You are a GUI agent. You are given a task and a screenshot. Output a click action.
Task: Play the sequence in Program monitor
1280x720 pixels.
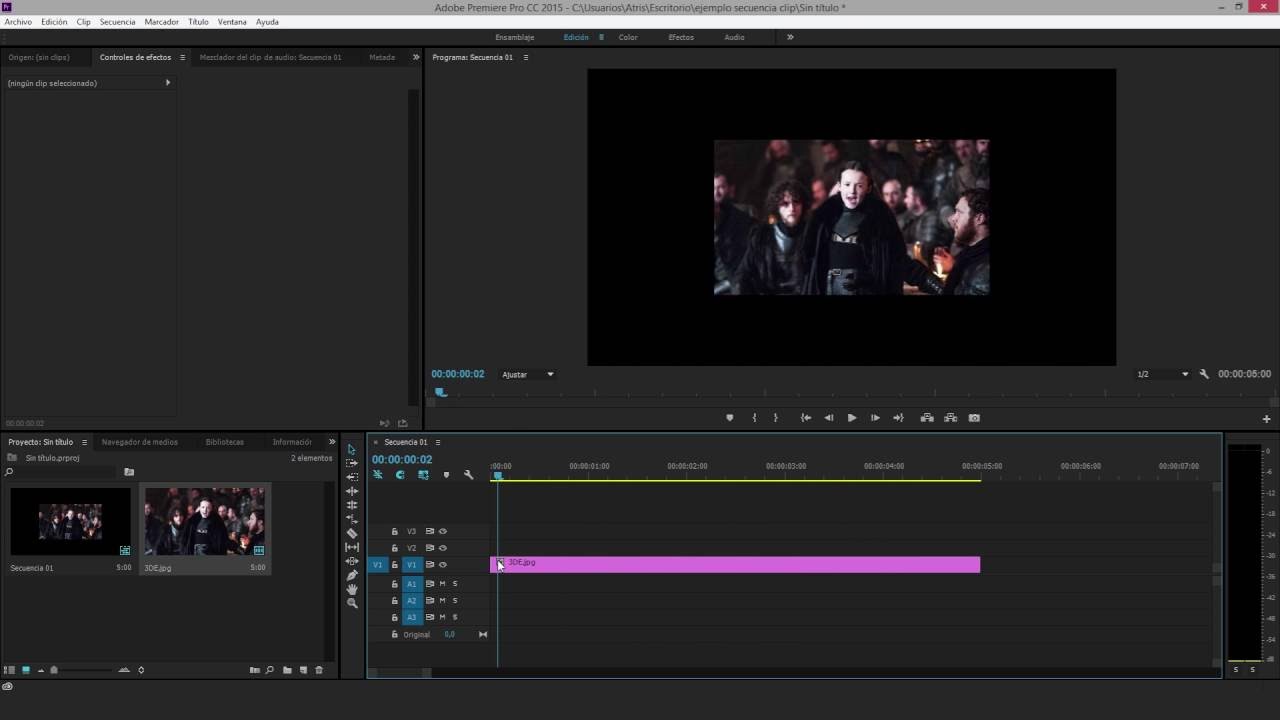[851, 418]
